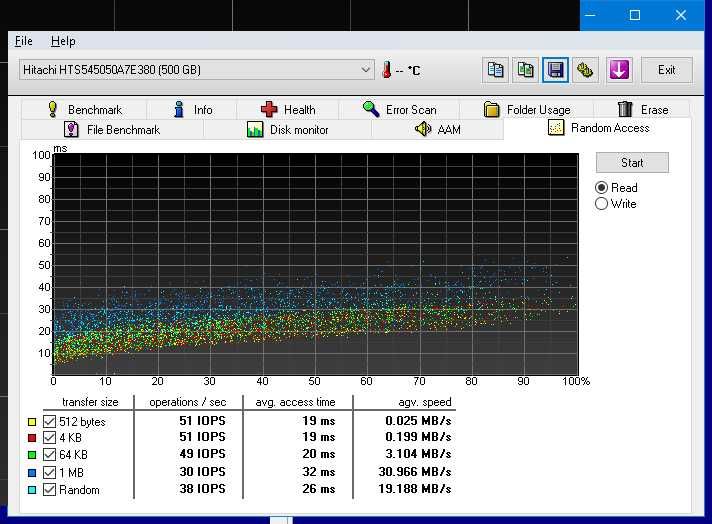This screenshot has width=712, height=524.
Task: Open the Erase tab
Action: tap(642, 109)
